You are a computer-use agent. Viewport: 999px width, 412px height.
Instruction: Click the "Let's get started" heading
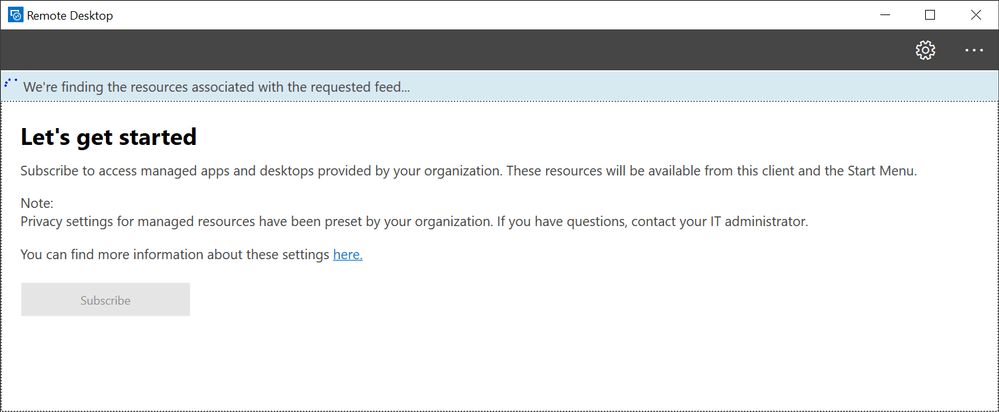coord(108,137)
